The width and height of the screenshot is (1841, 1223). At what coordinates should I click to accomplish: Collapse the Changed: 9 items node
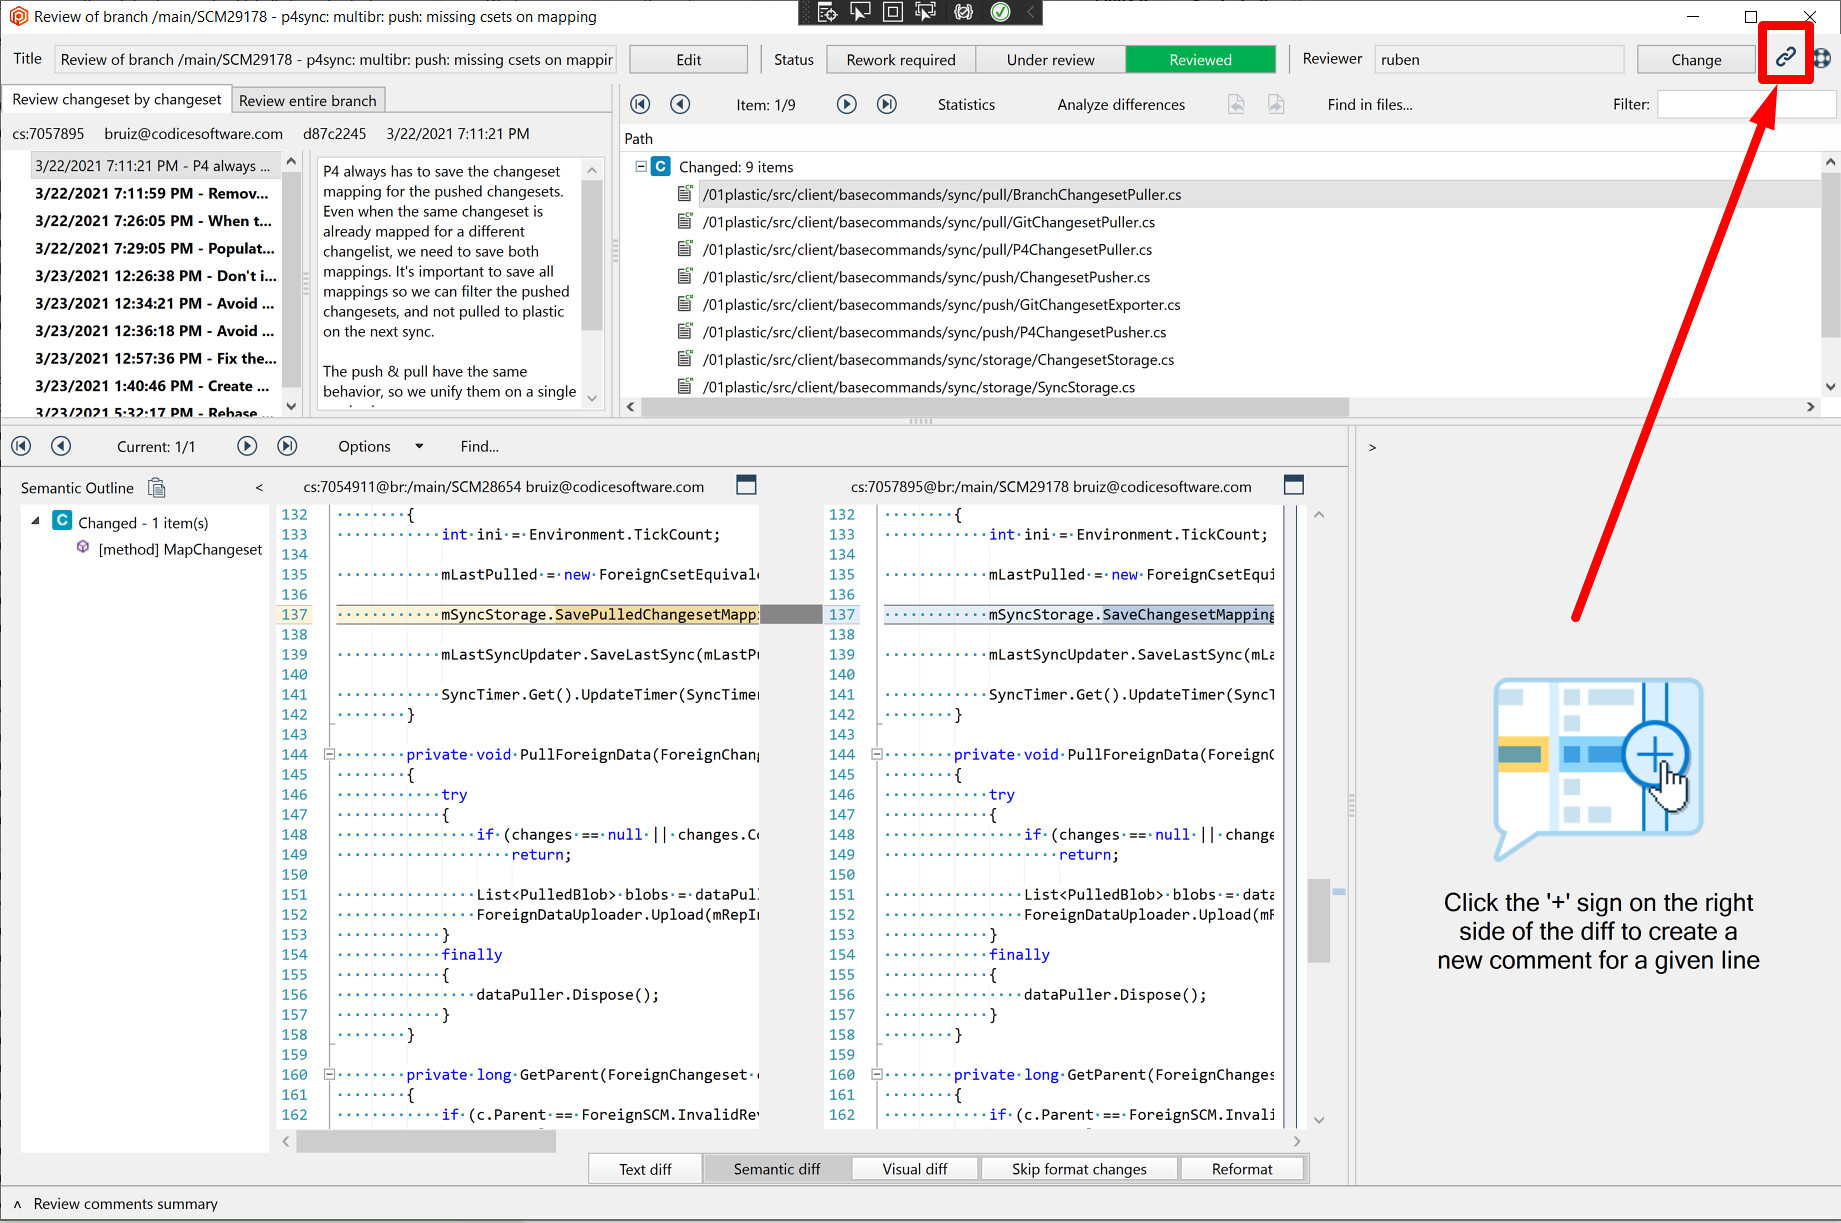[x=639, y=166]
